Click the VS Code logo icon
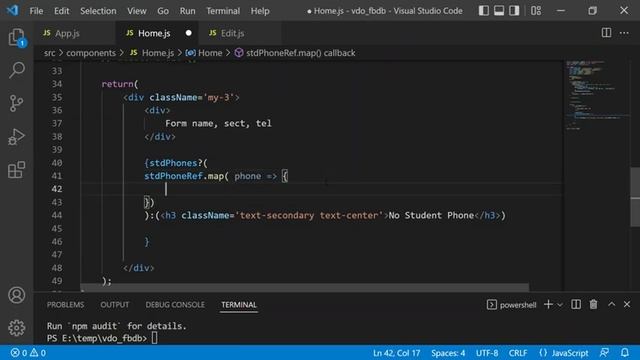The height and width of the screenshot is (360, 640). coord(12,10)
